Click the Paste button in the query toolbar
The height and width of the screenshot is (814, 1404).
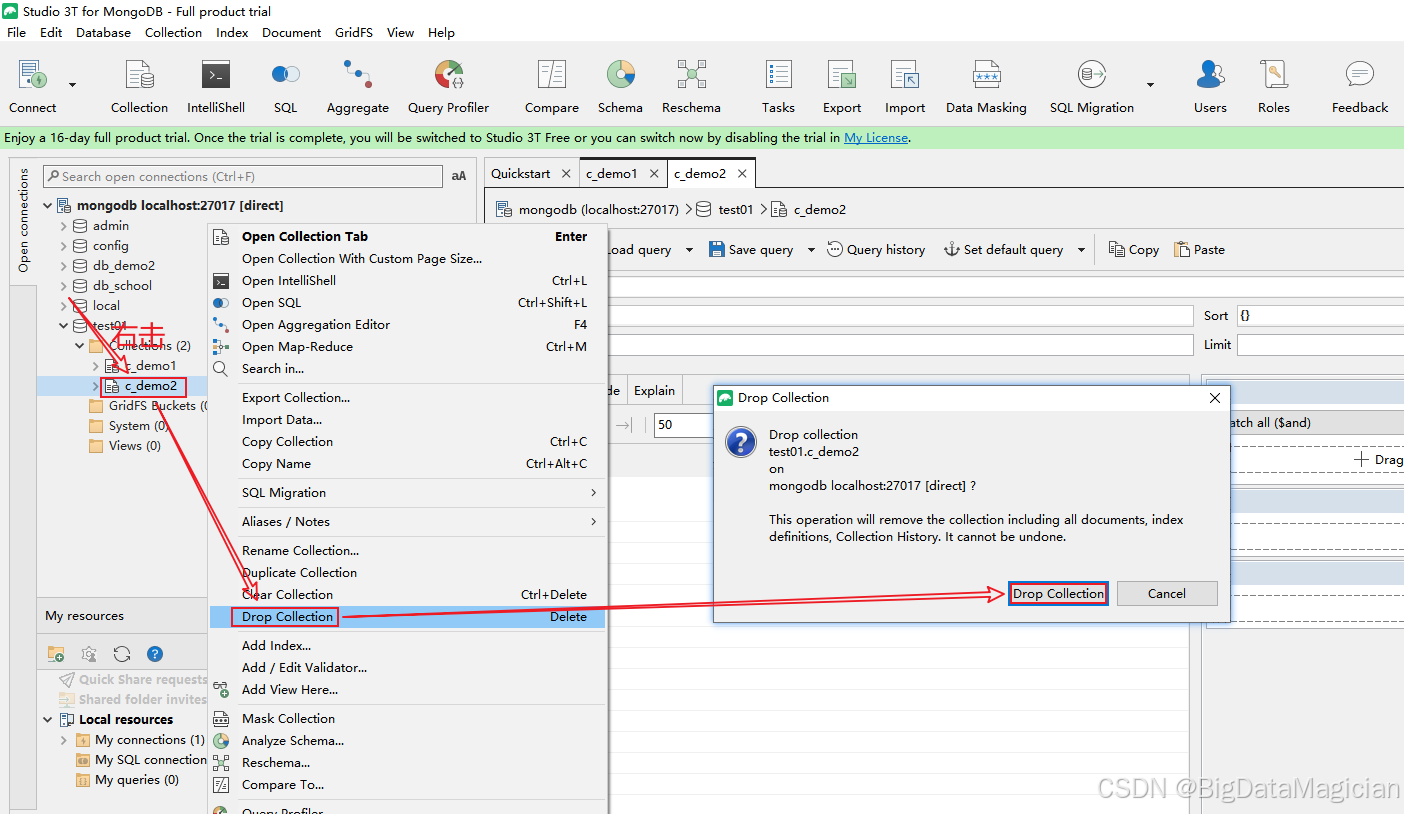click(x=1199, y=250)
